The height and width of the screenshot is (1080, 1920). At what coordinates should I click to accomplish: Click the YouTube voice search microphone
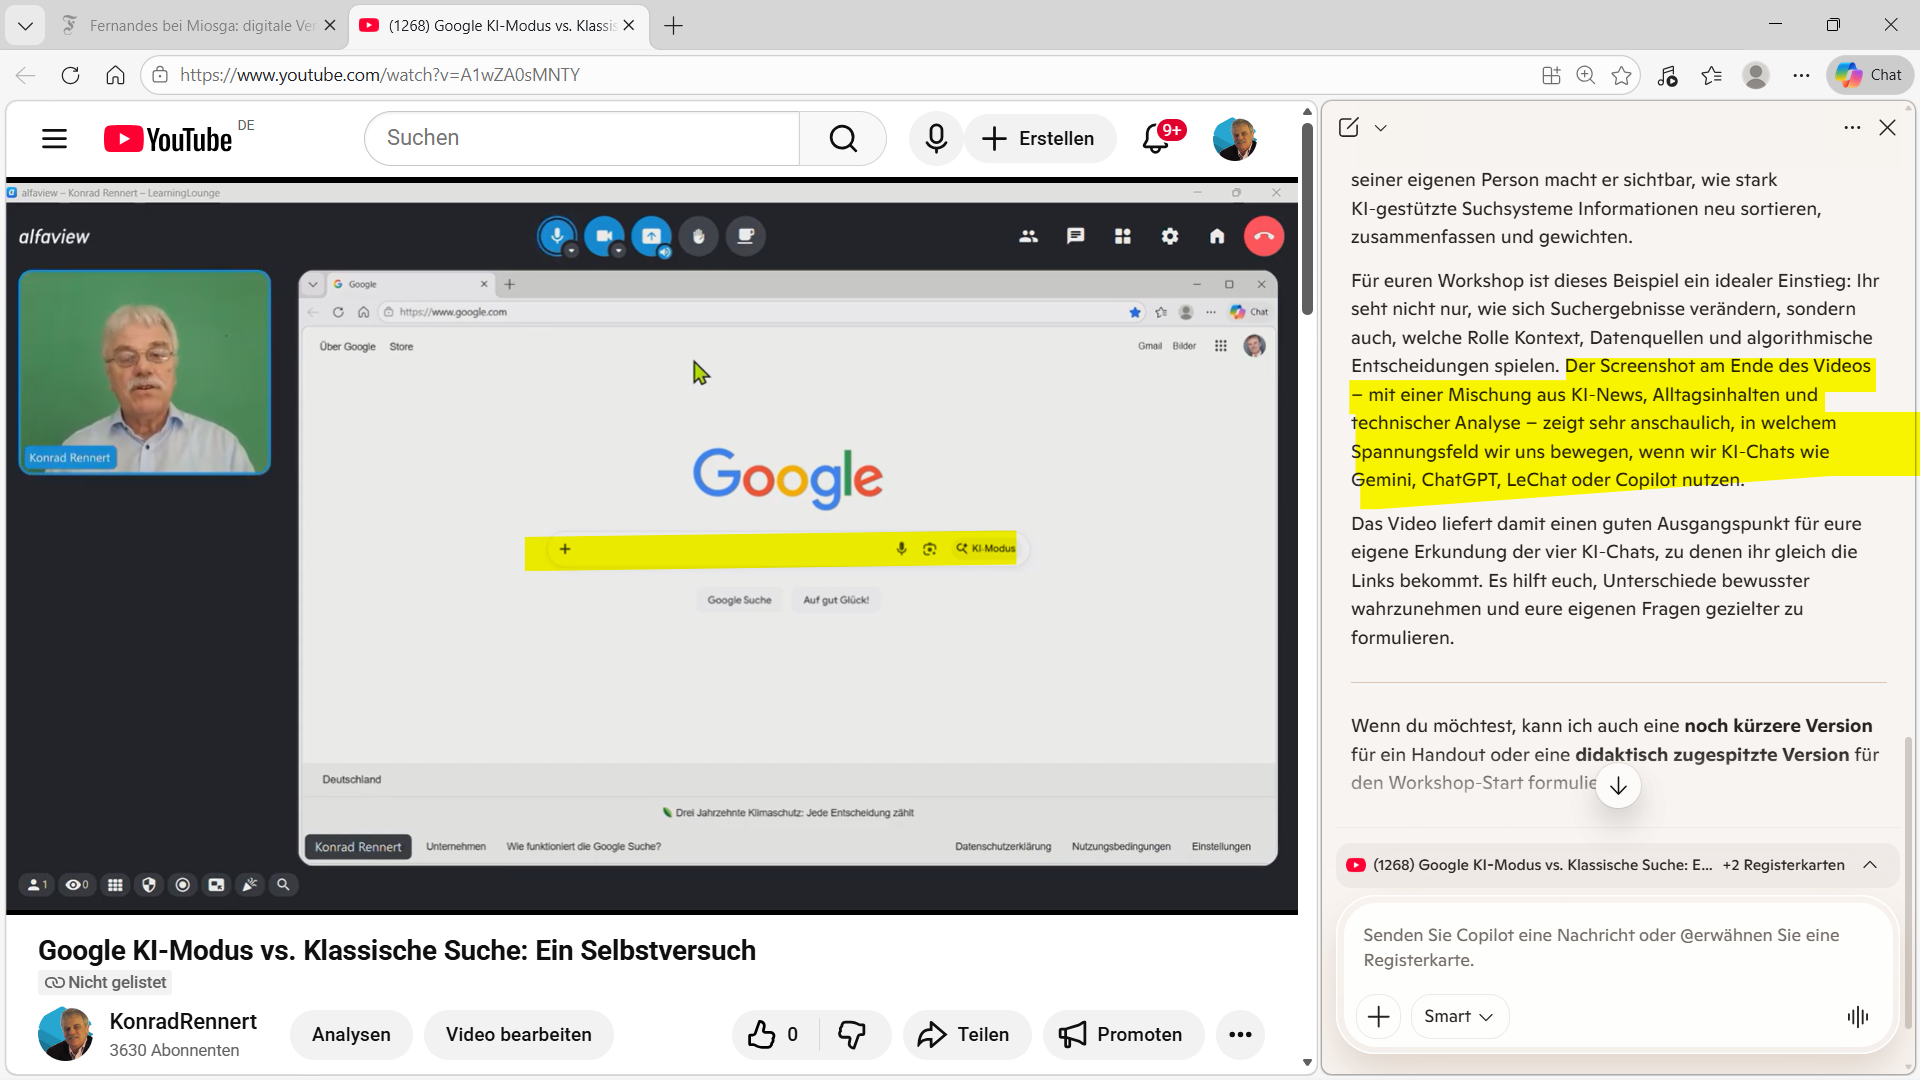[x=936, y=139]
